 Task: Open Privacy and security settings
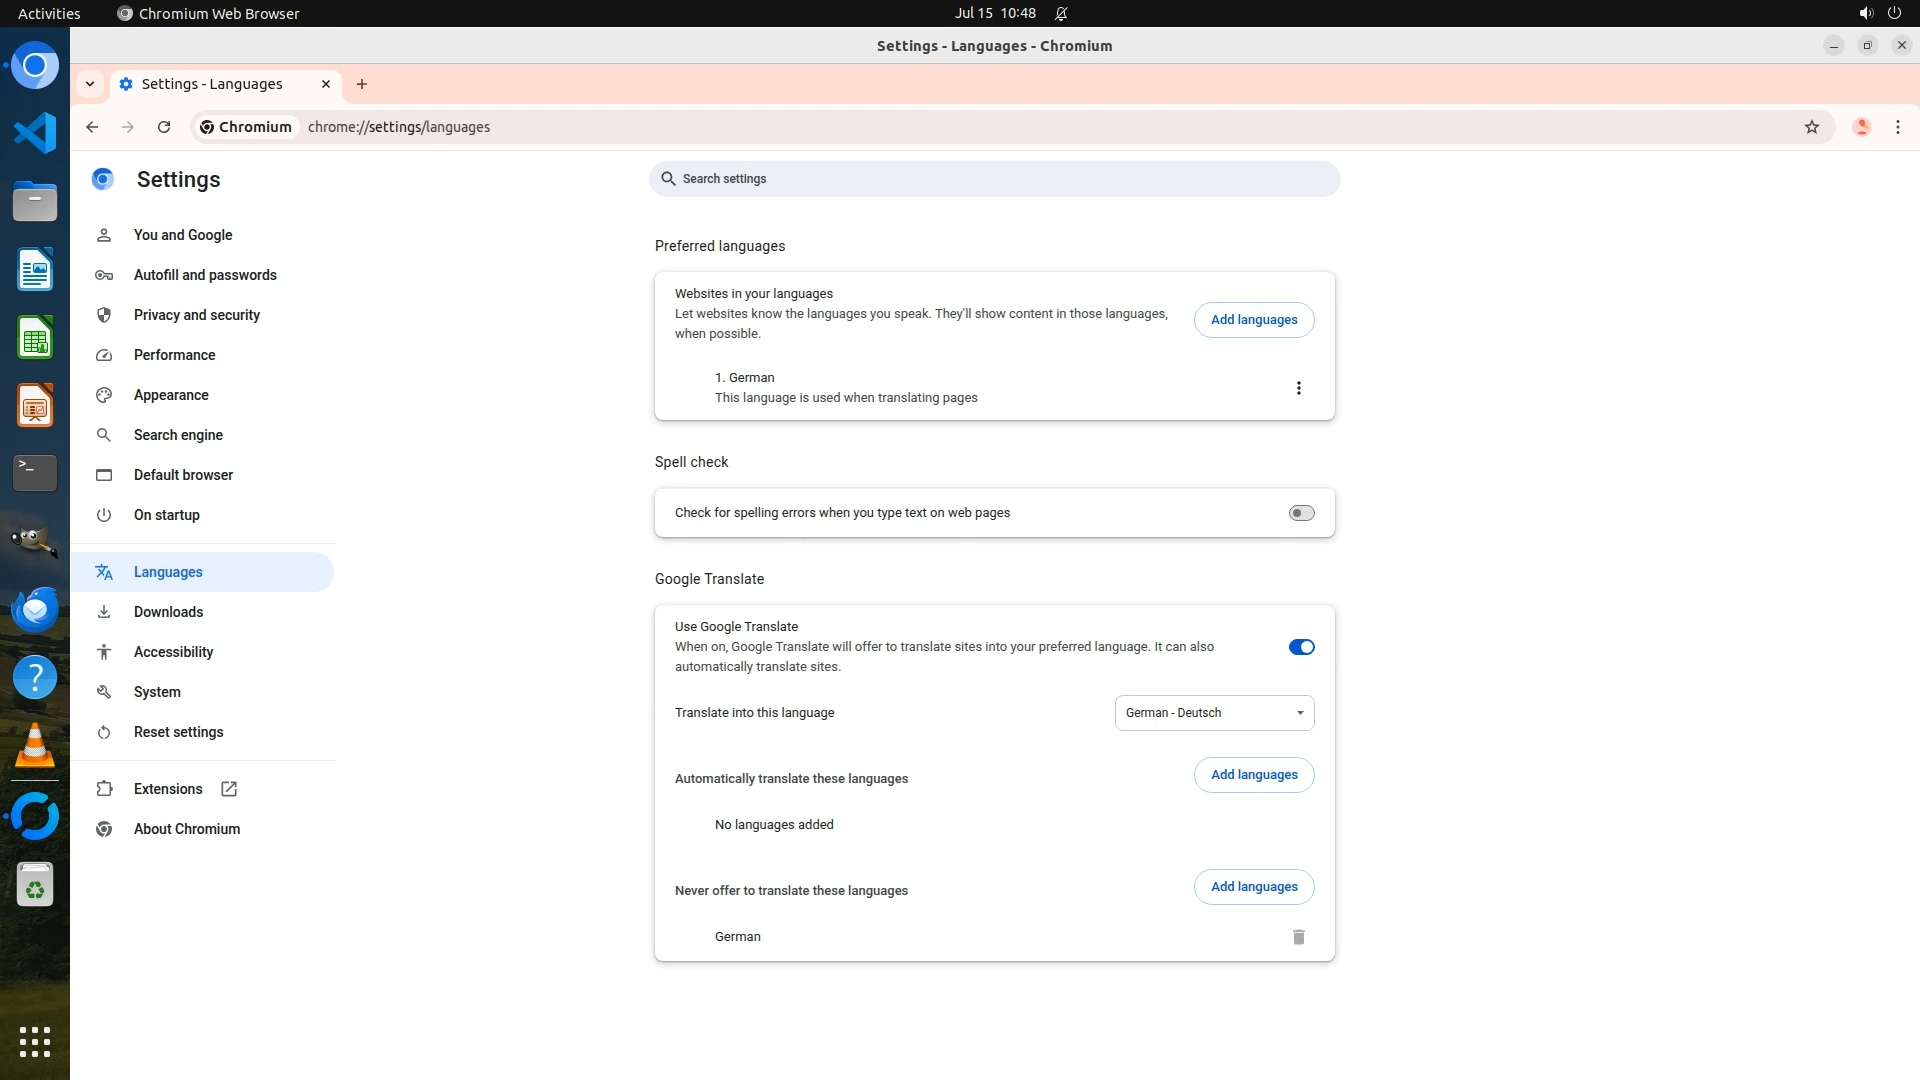[x=196, y=315]
